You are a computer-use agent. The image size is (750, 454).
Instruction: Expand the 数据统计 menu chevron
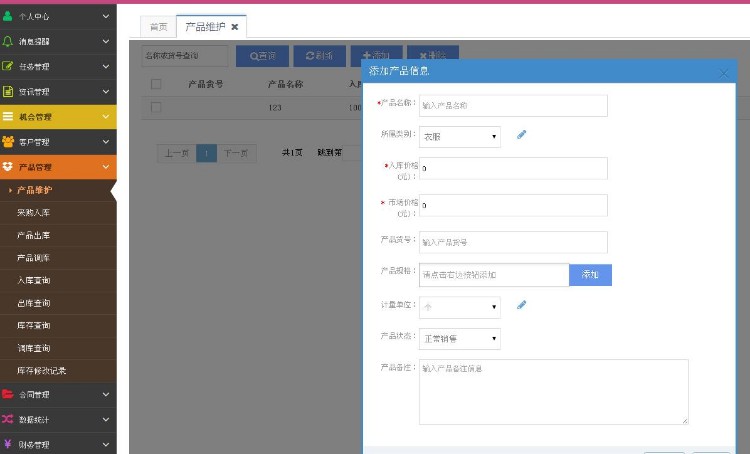click(x=106, y=419)
